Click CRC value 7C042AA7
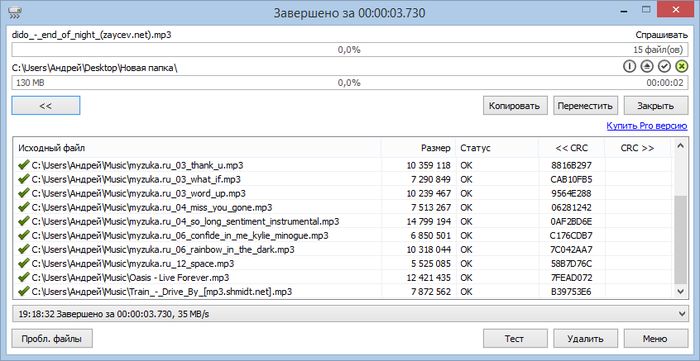The image size is (700, 361). [571, 249]
